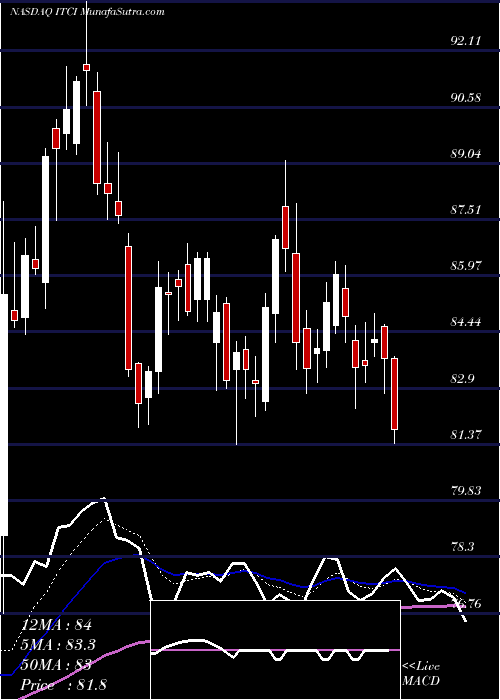500x700 pixels.
Task: Click the 76.76 price axis label
Action: tap(467, 604)
